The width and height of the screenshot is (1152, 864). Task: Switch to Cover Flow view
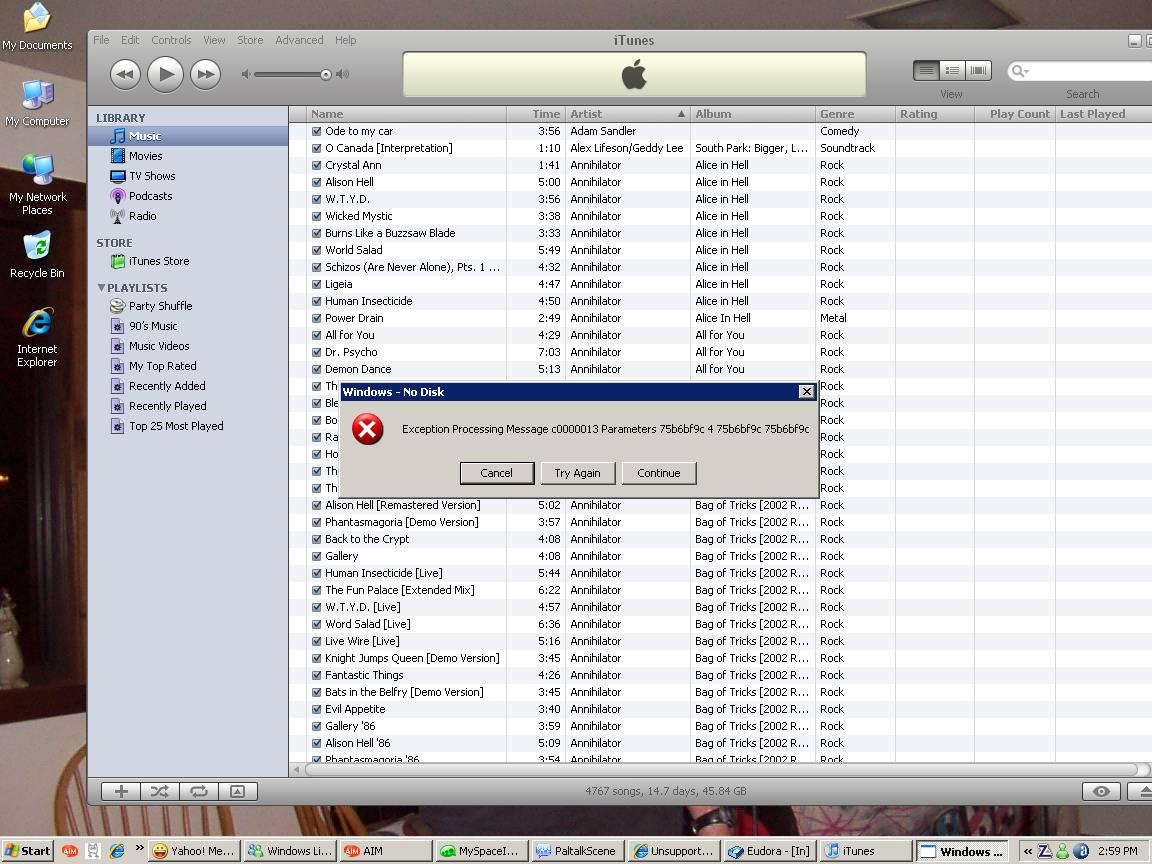(978, 70)
